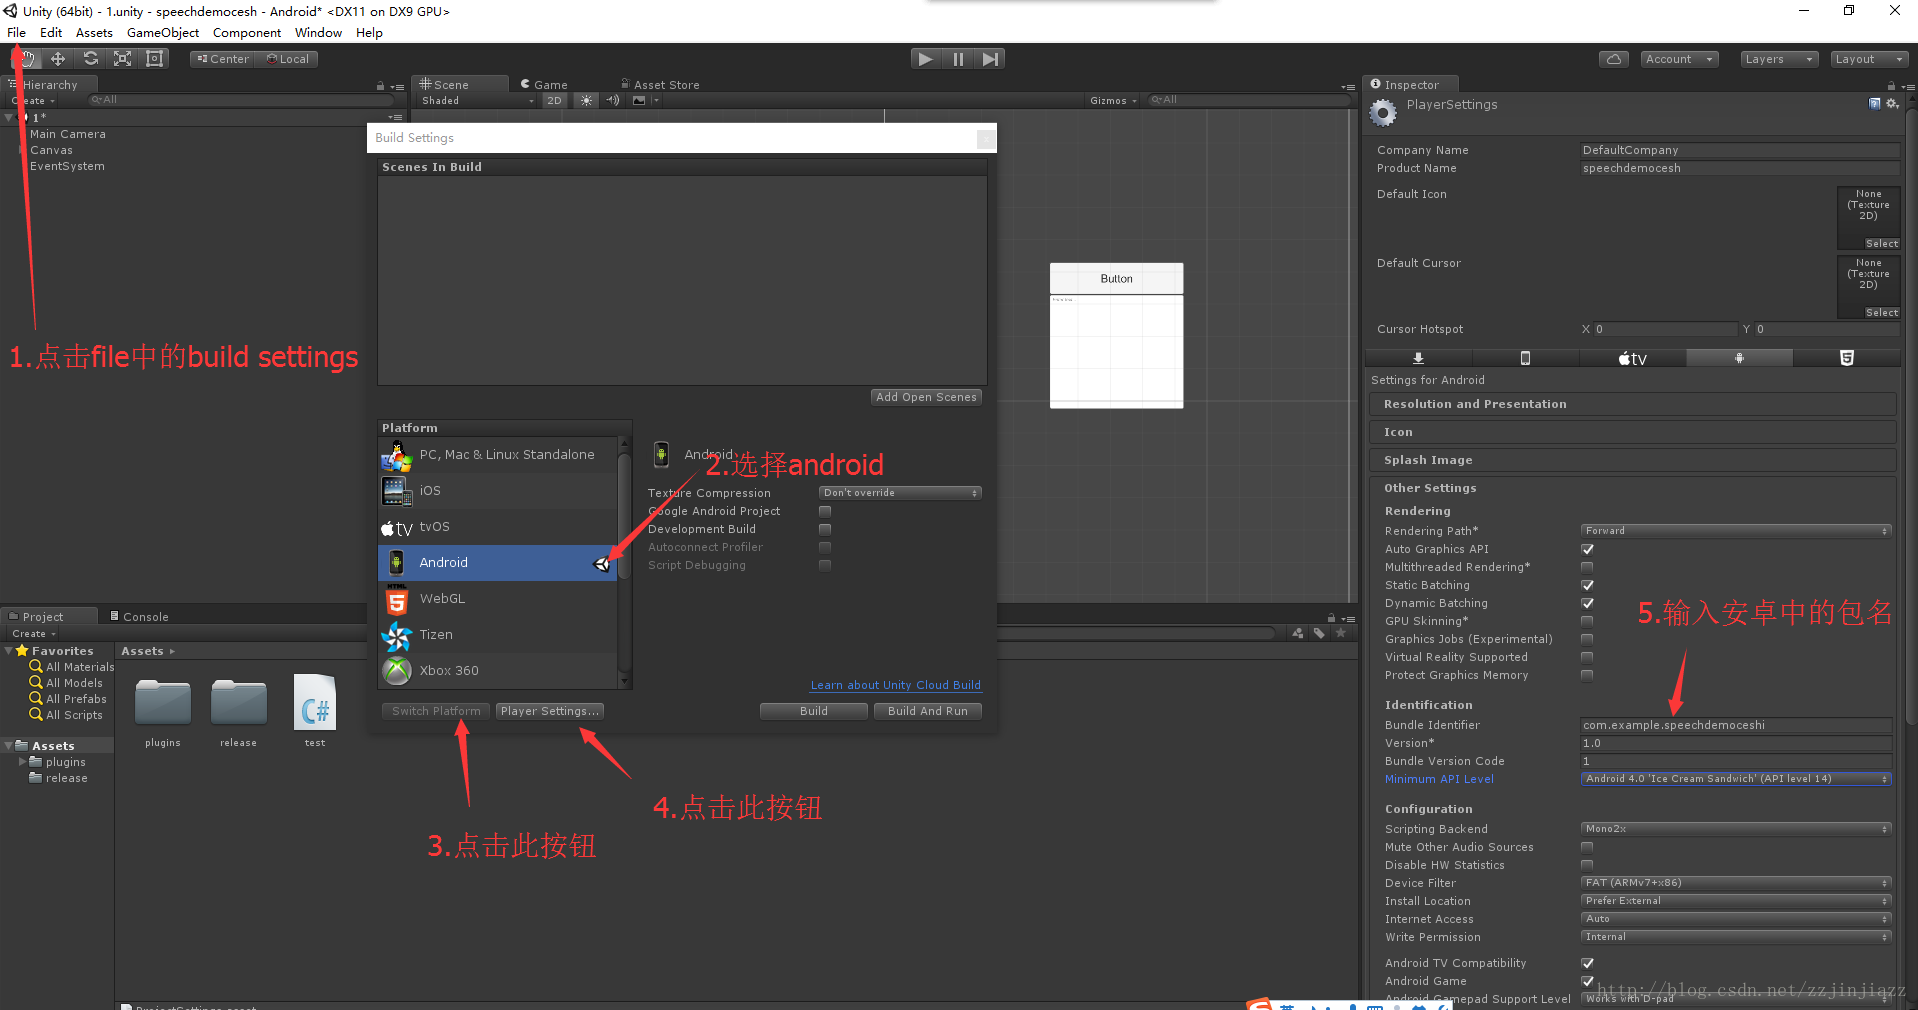Screen dimensions: 1918x1010
Task: Open Minimum API Level dropdown
Action: 1736,779
